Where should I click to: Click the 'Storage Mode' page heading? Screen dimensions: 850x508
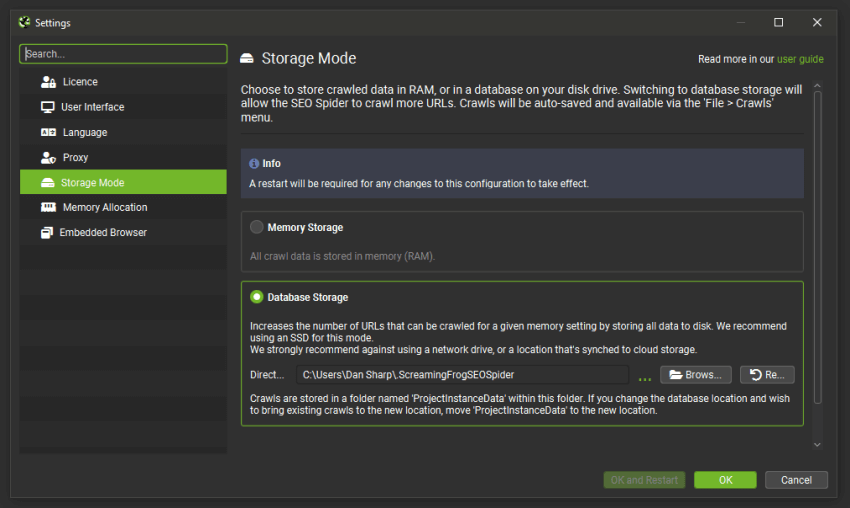(x=309, y=58)
